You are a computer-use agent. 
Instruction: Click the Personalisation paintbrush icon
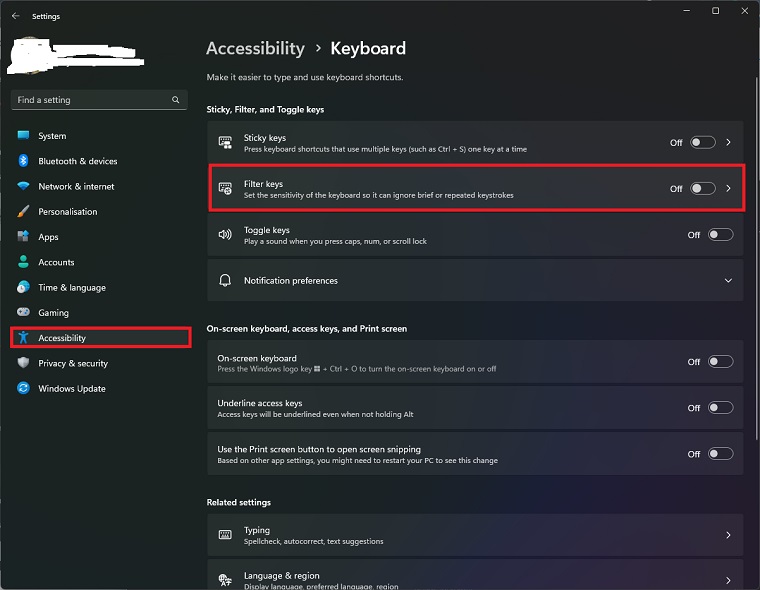tap(23, 212)
